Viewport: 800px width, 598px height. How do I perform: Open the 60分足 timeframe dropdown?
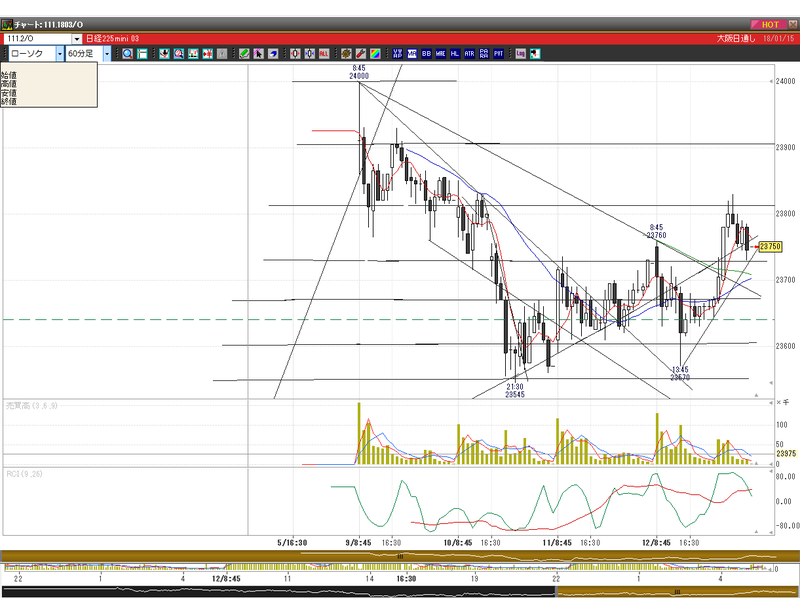click(107, 54)
